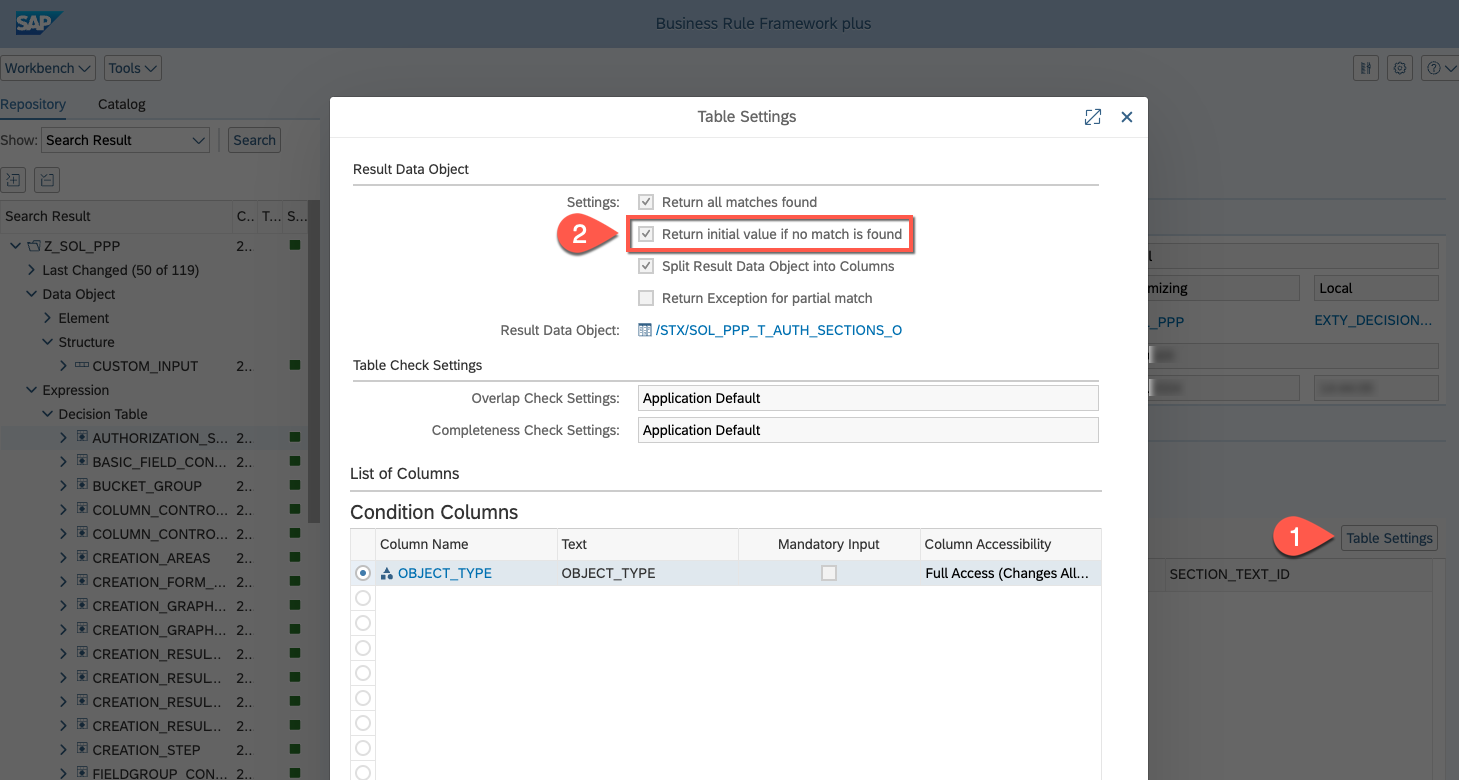Open the settings gear icon
Screen dimensions: 1459x780
tap(1400, 68)
